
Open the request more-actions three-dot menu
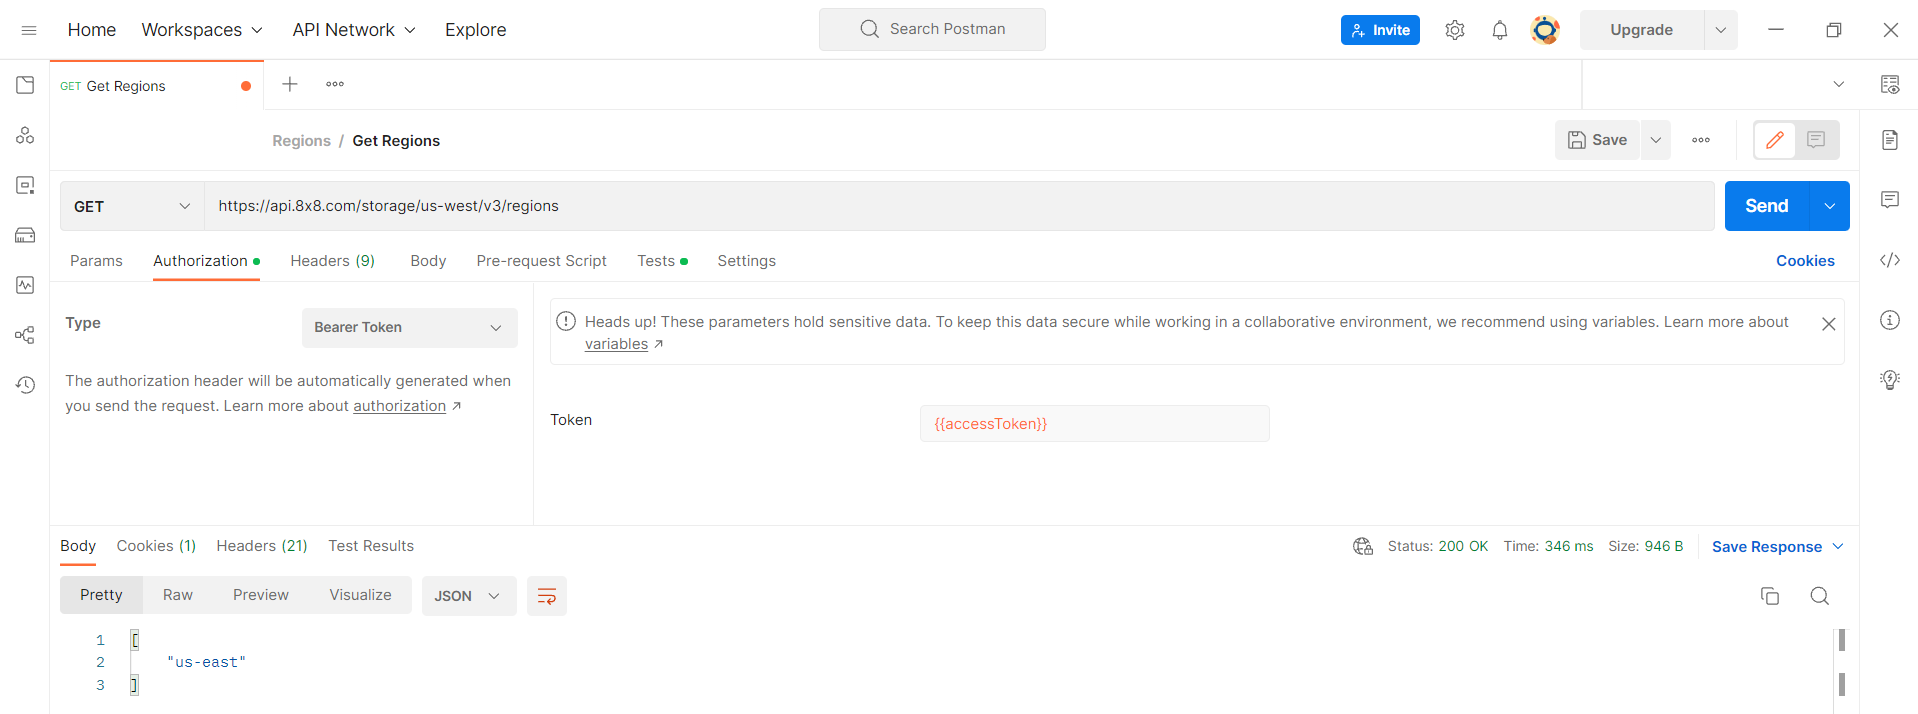[x=1701, y=140]
